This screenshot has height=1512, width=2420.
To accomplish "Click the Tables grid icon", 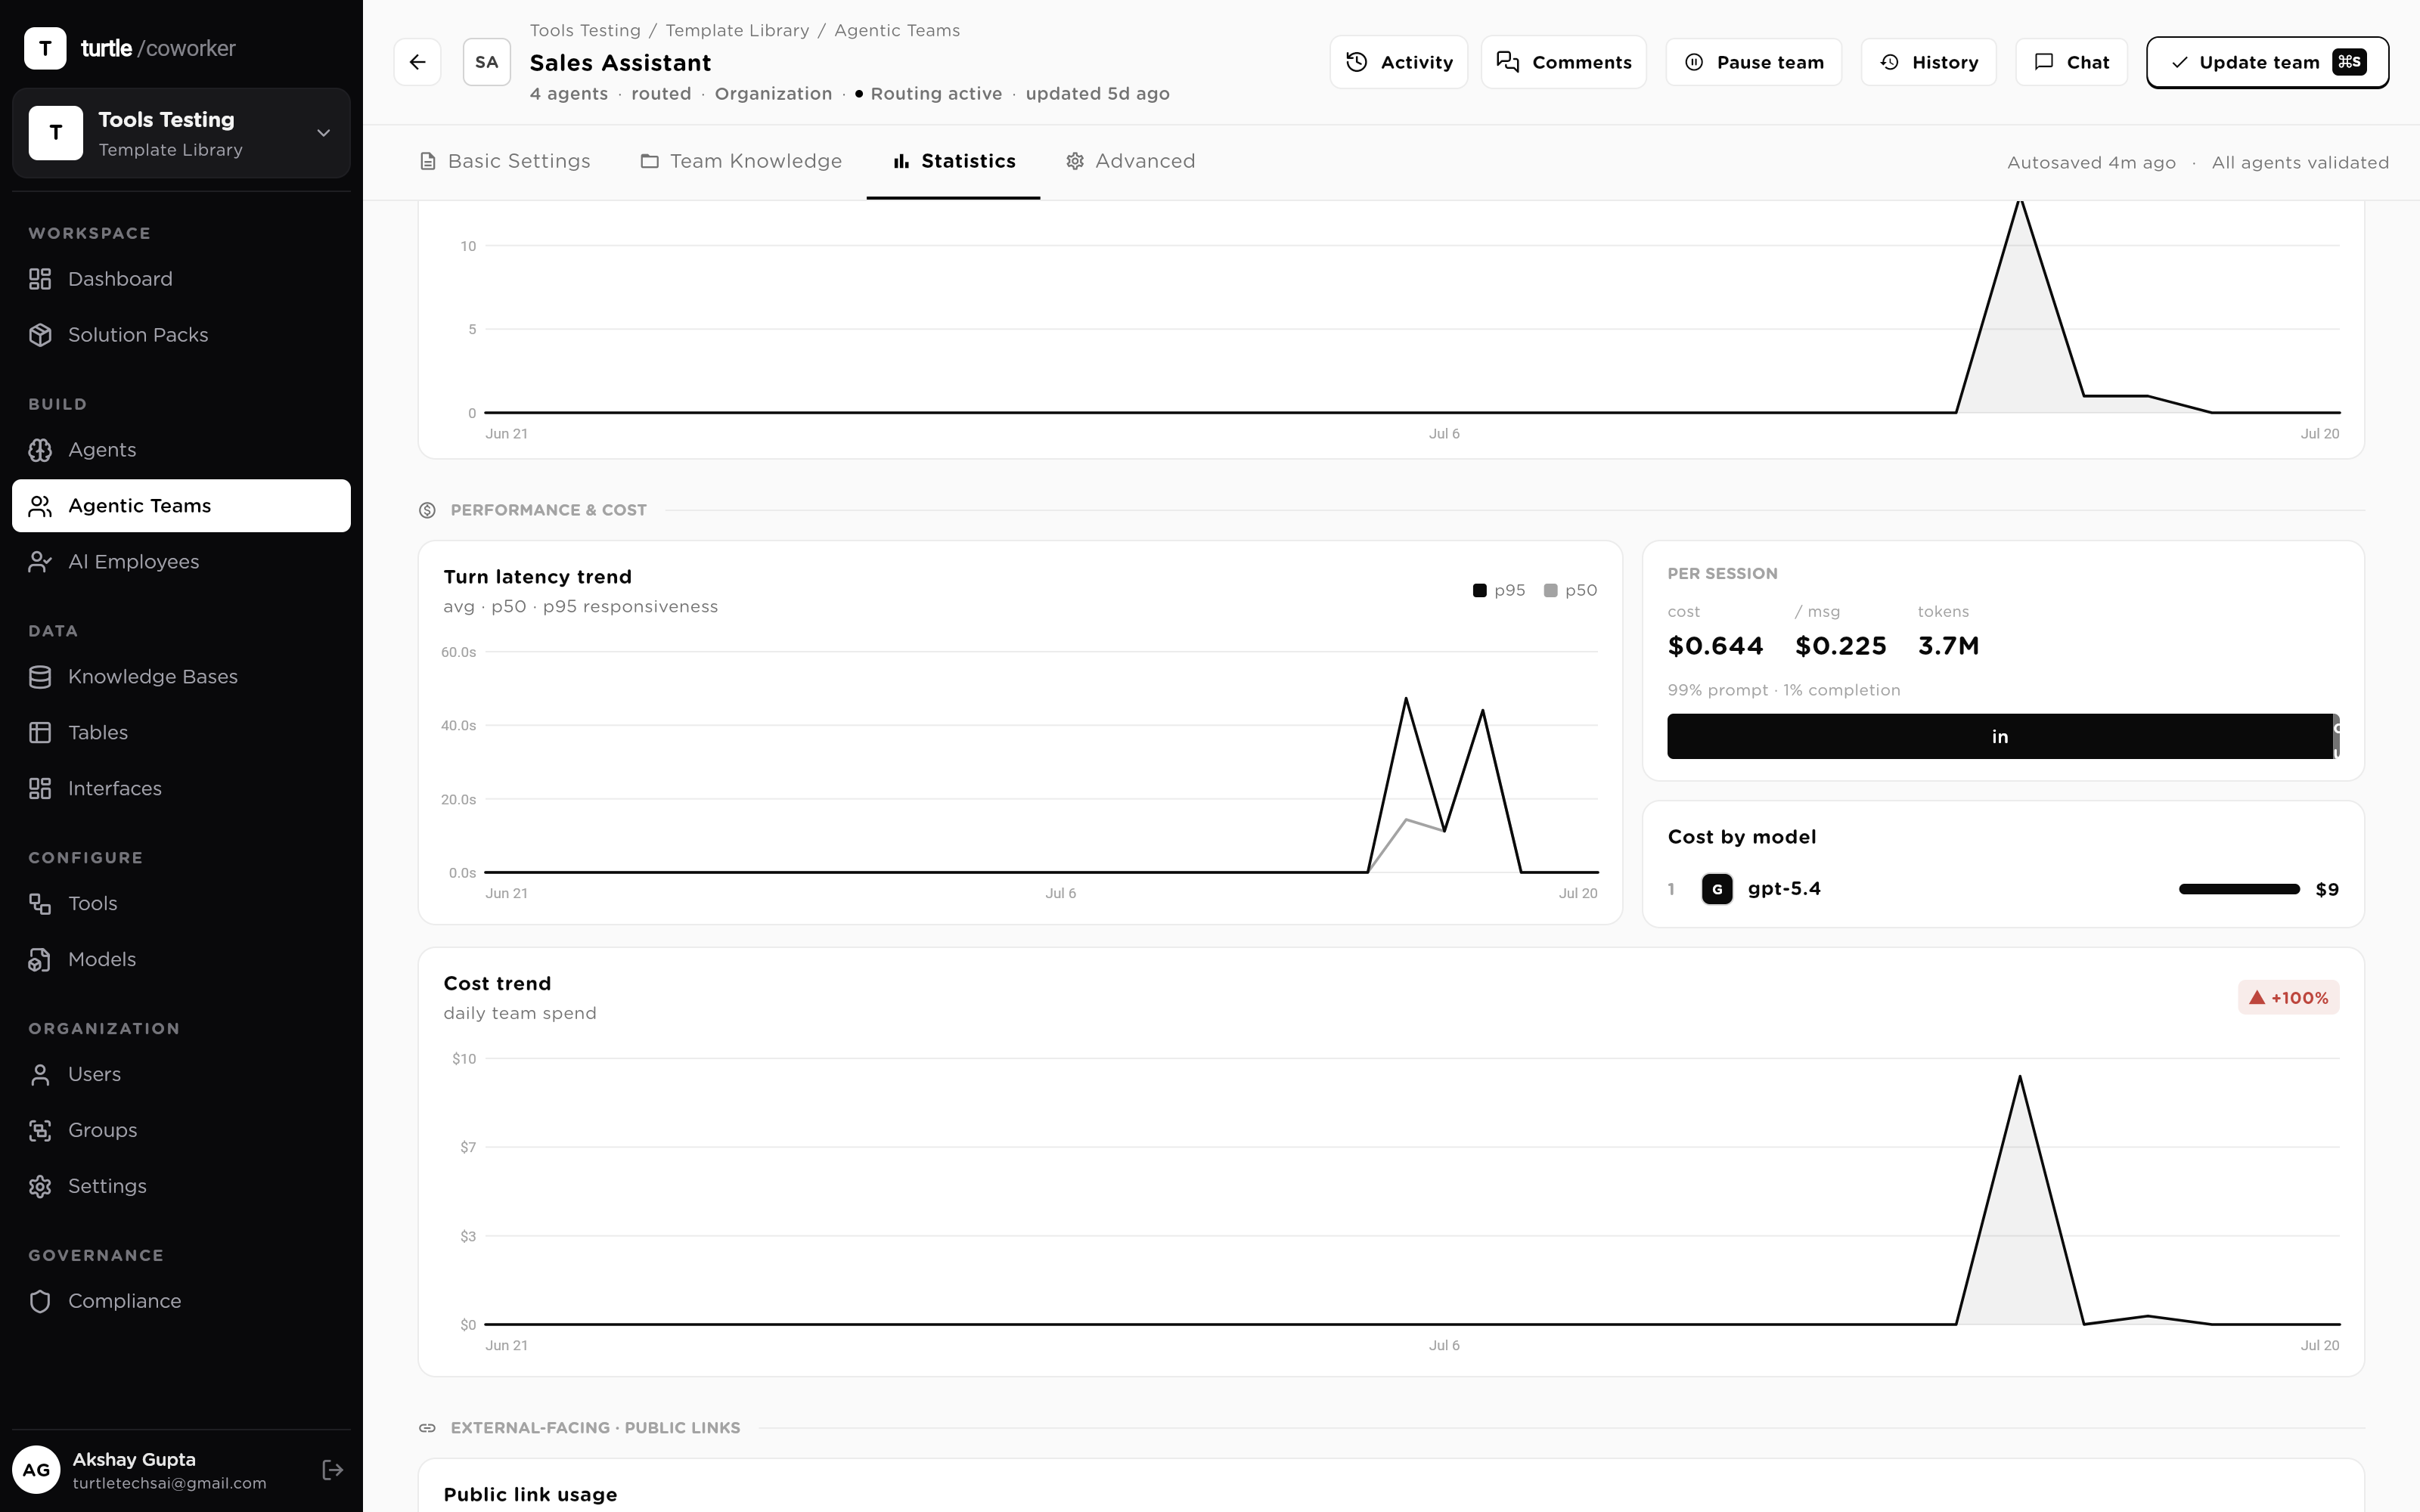I will point(40,733).
